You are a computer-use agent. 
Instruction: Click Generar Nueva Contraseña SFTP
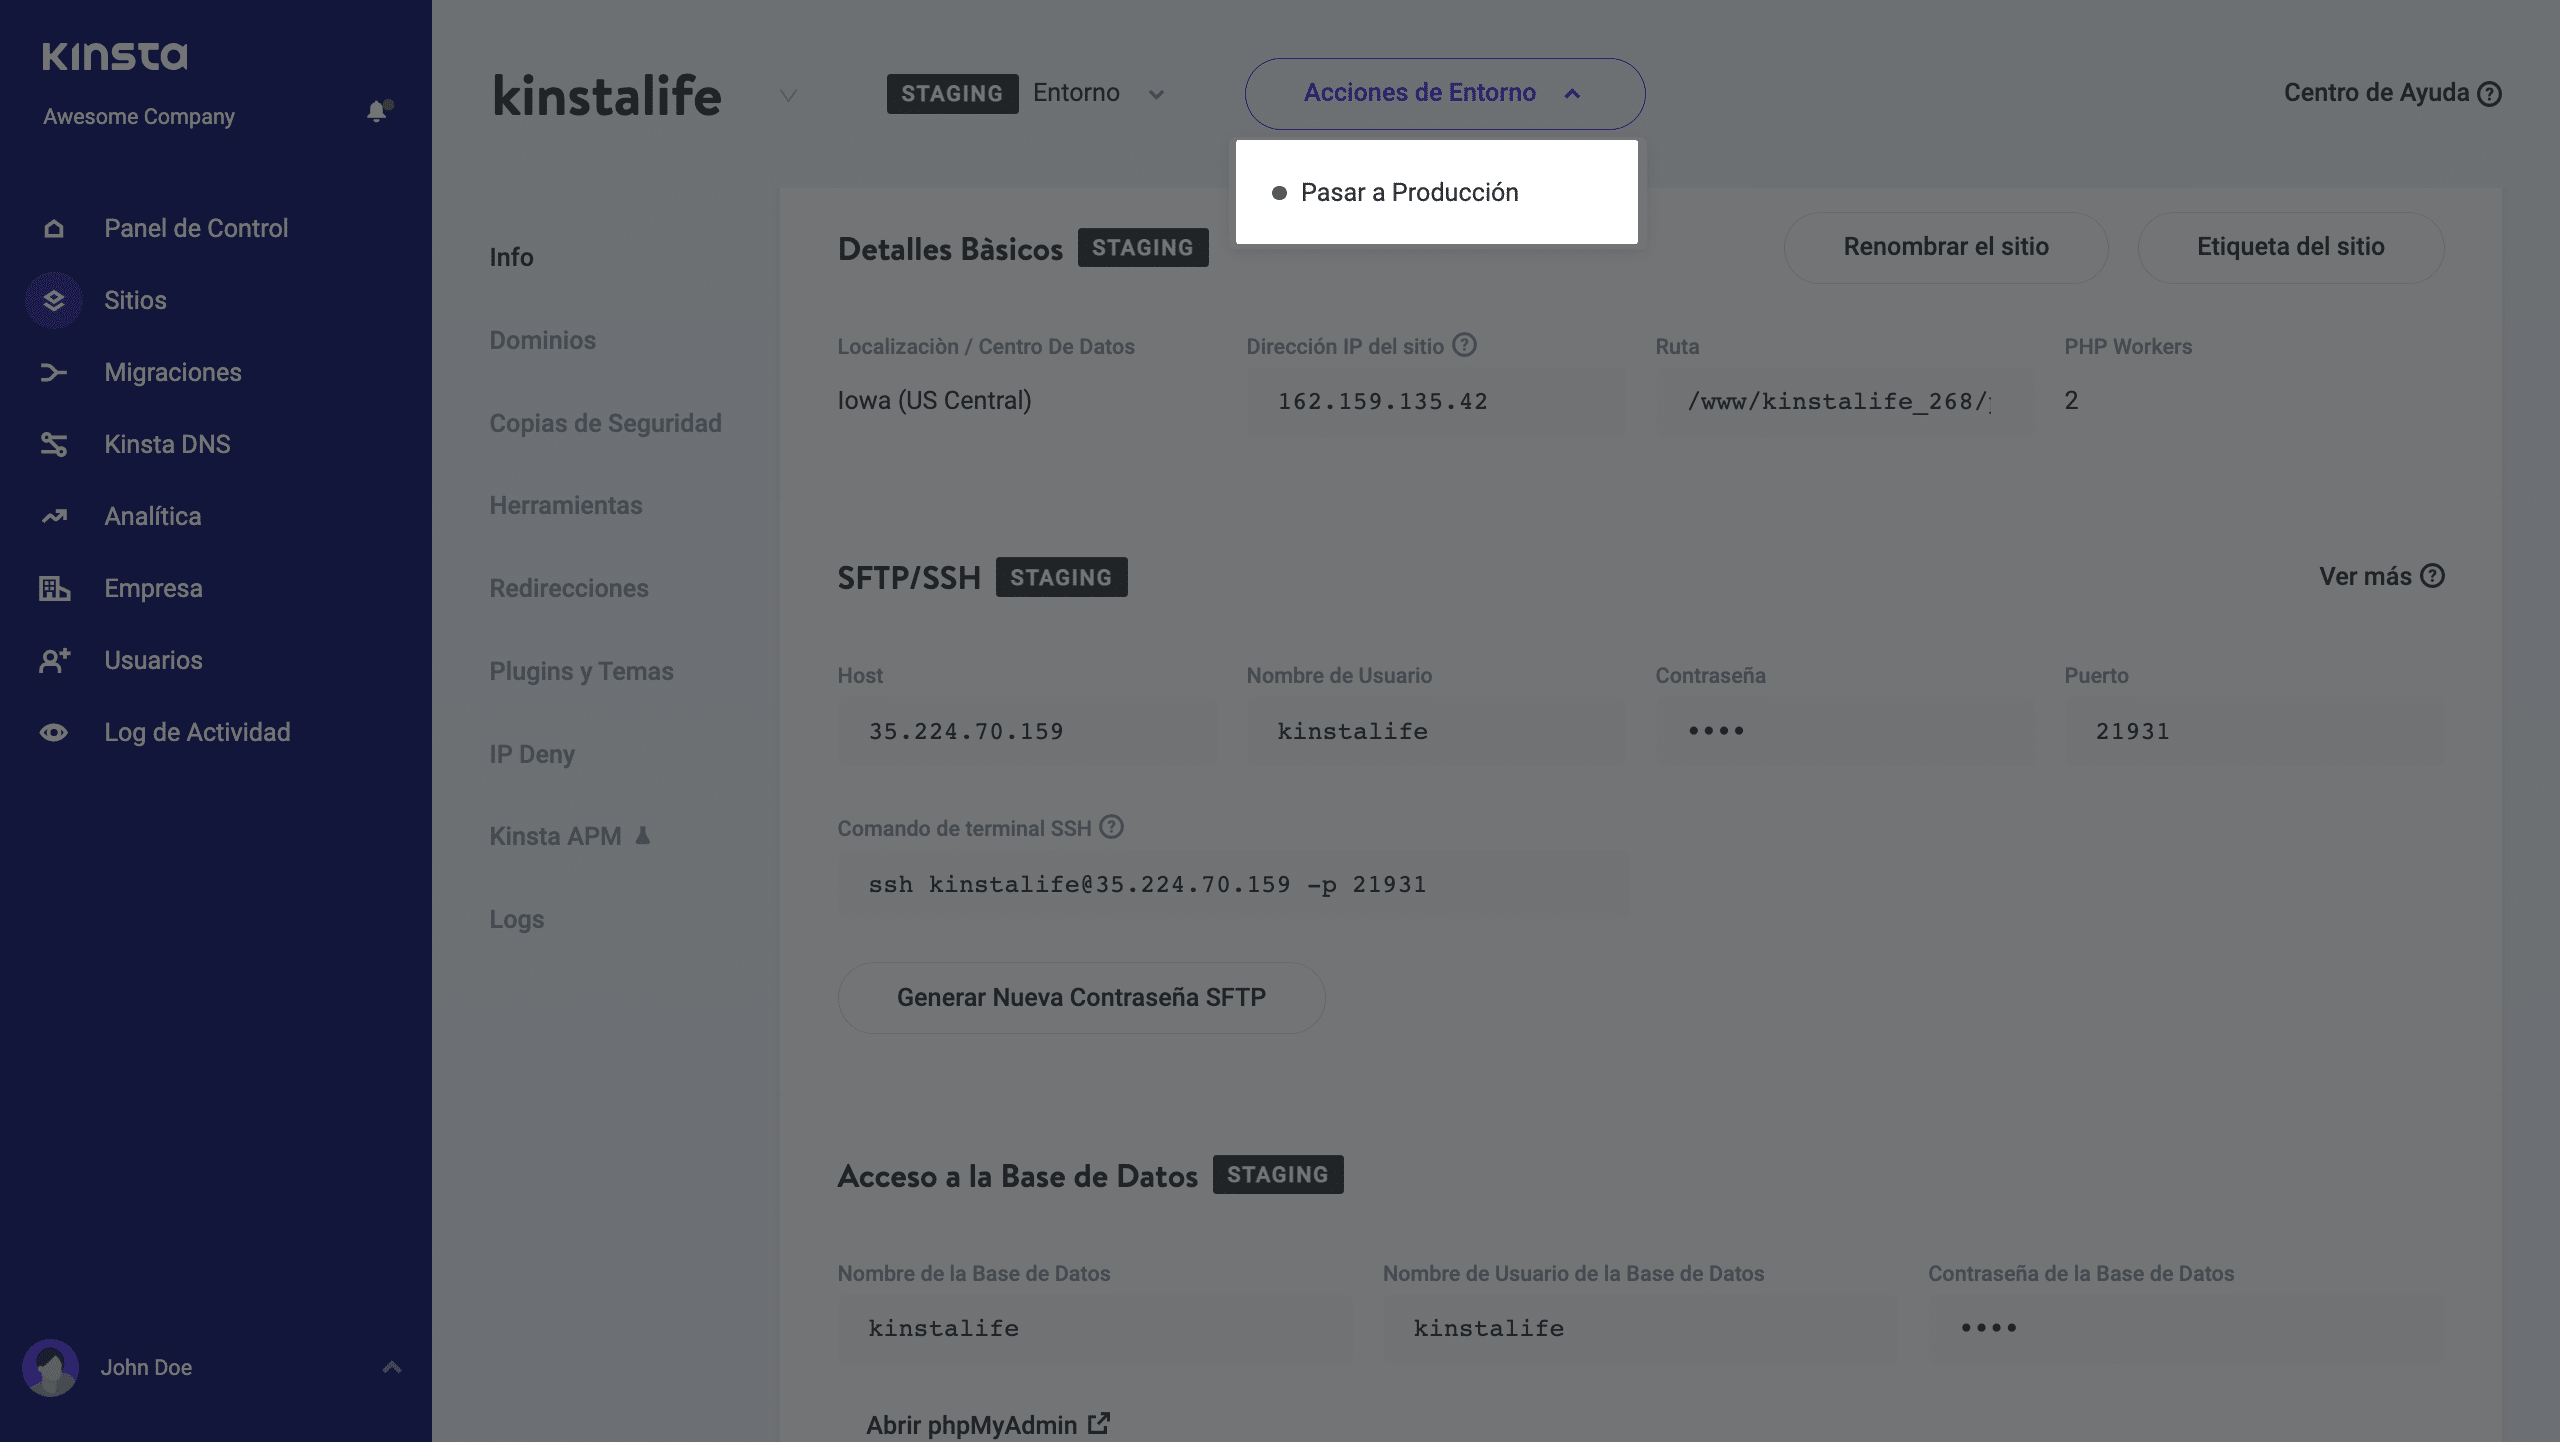click(x=1081, y=997)
